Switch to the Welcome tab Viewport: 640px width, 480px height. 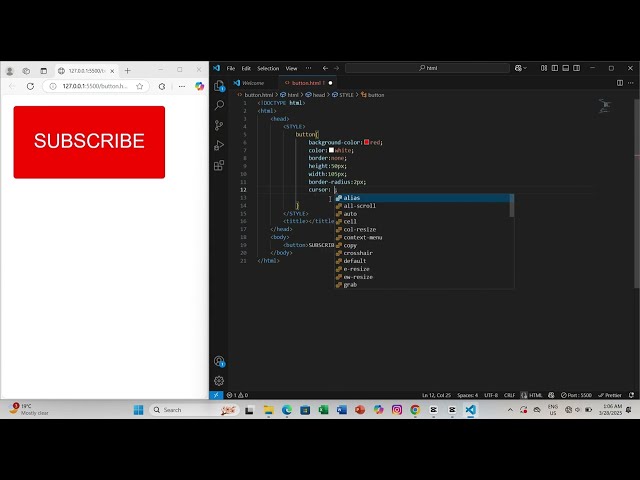[x=253, y=83]
